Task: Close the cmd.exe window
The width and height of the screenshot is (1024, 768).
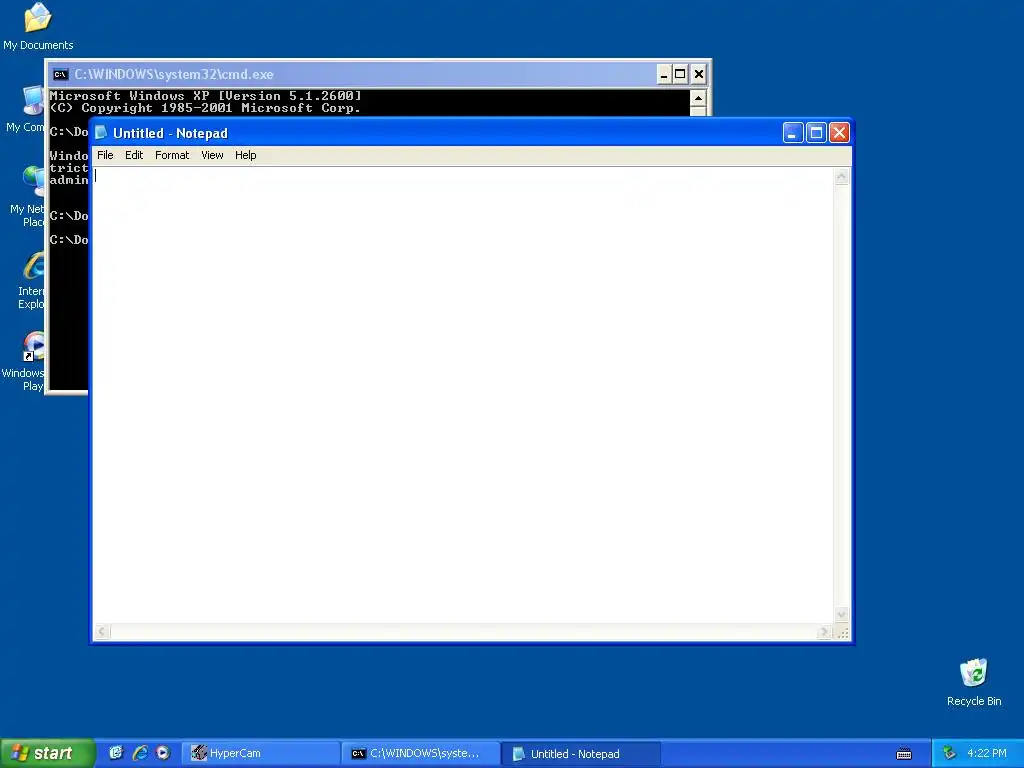Action: click(x=699, y=74)
